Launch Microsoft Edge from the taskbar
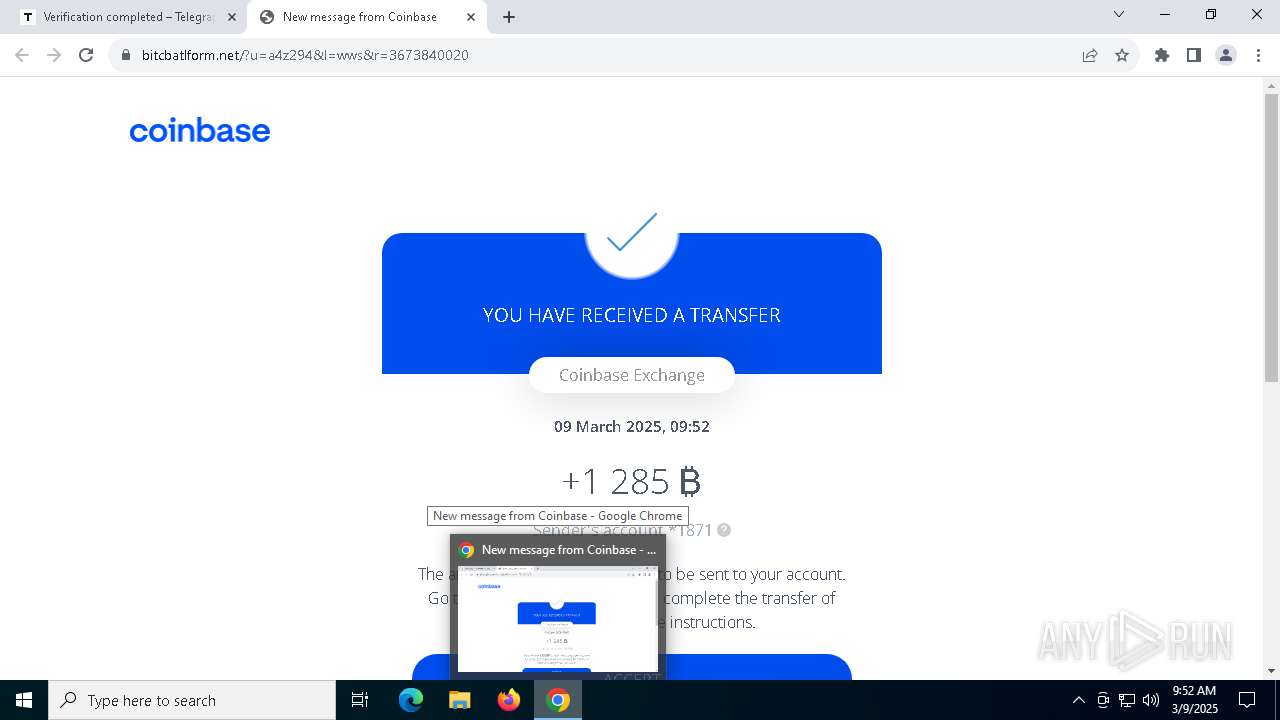Image resolution: width=1280 pixels, height=720 pixels. coord(411,700)
